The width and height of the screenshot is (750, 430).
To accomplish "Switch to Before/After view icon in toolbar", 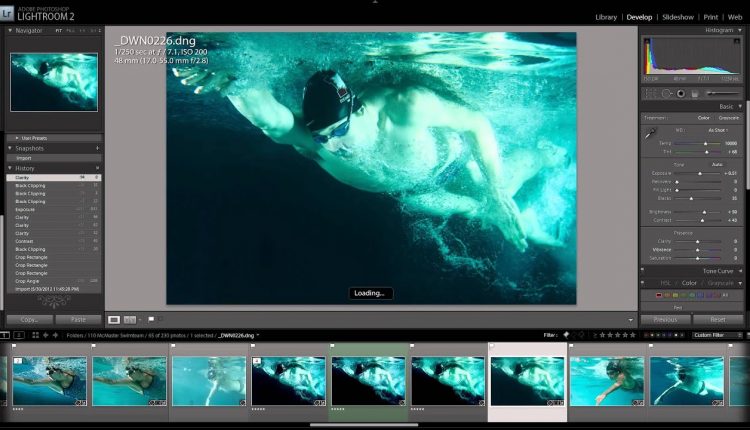I will point(130,320).
